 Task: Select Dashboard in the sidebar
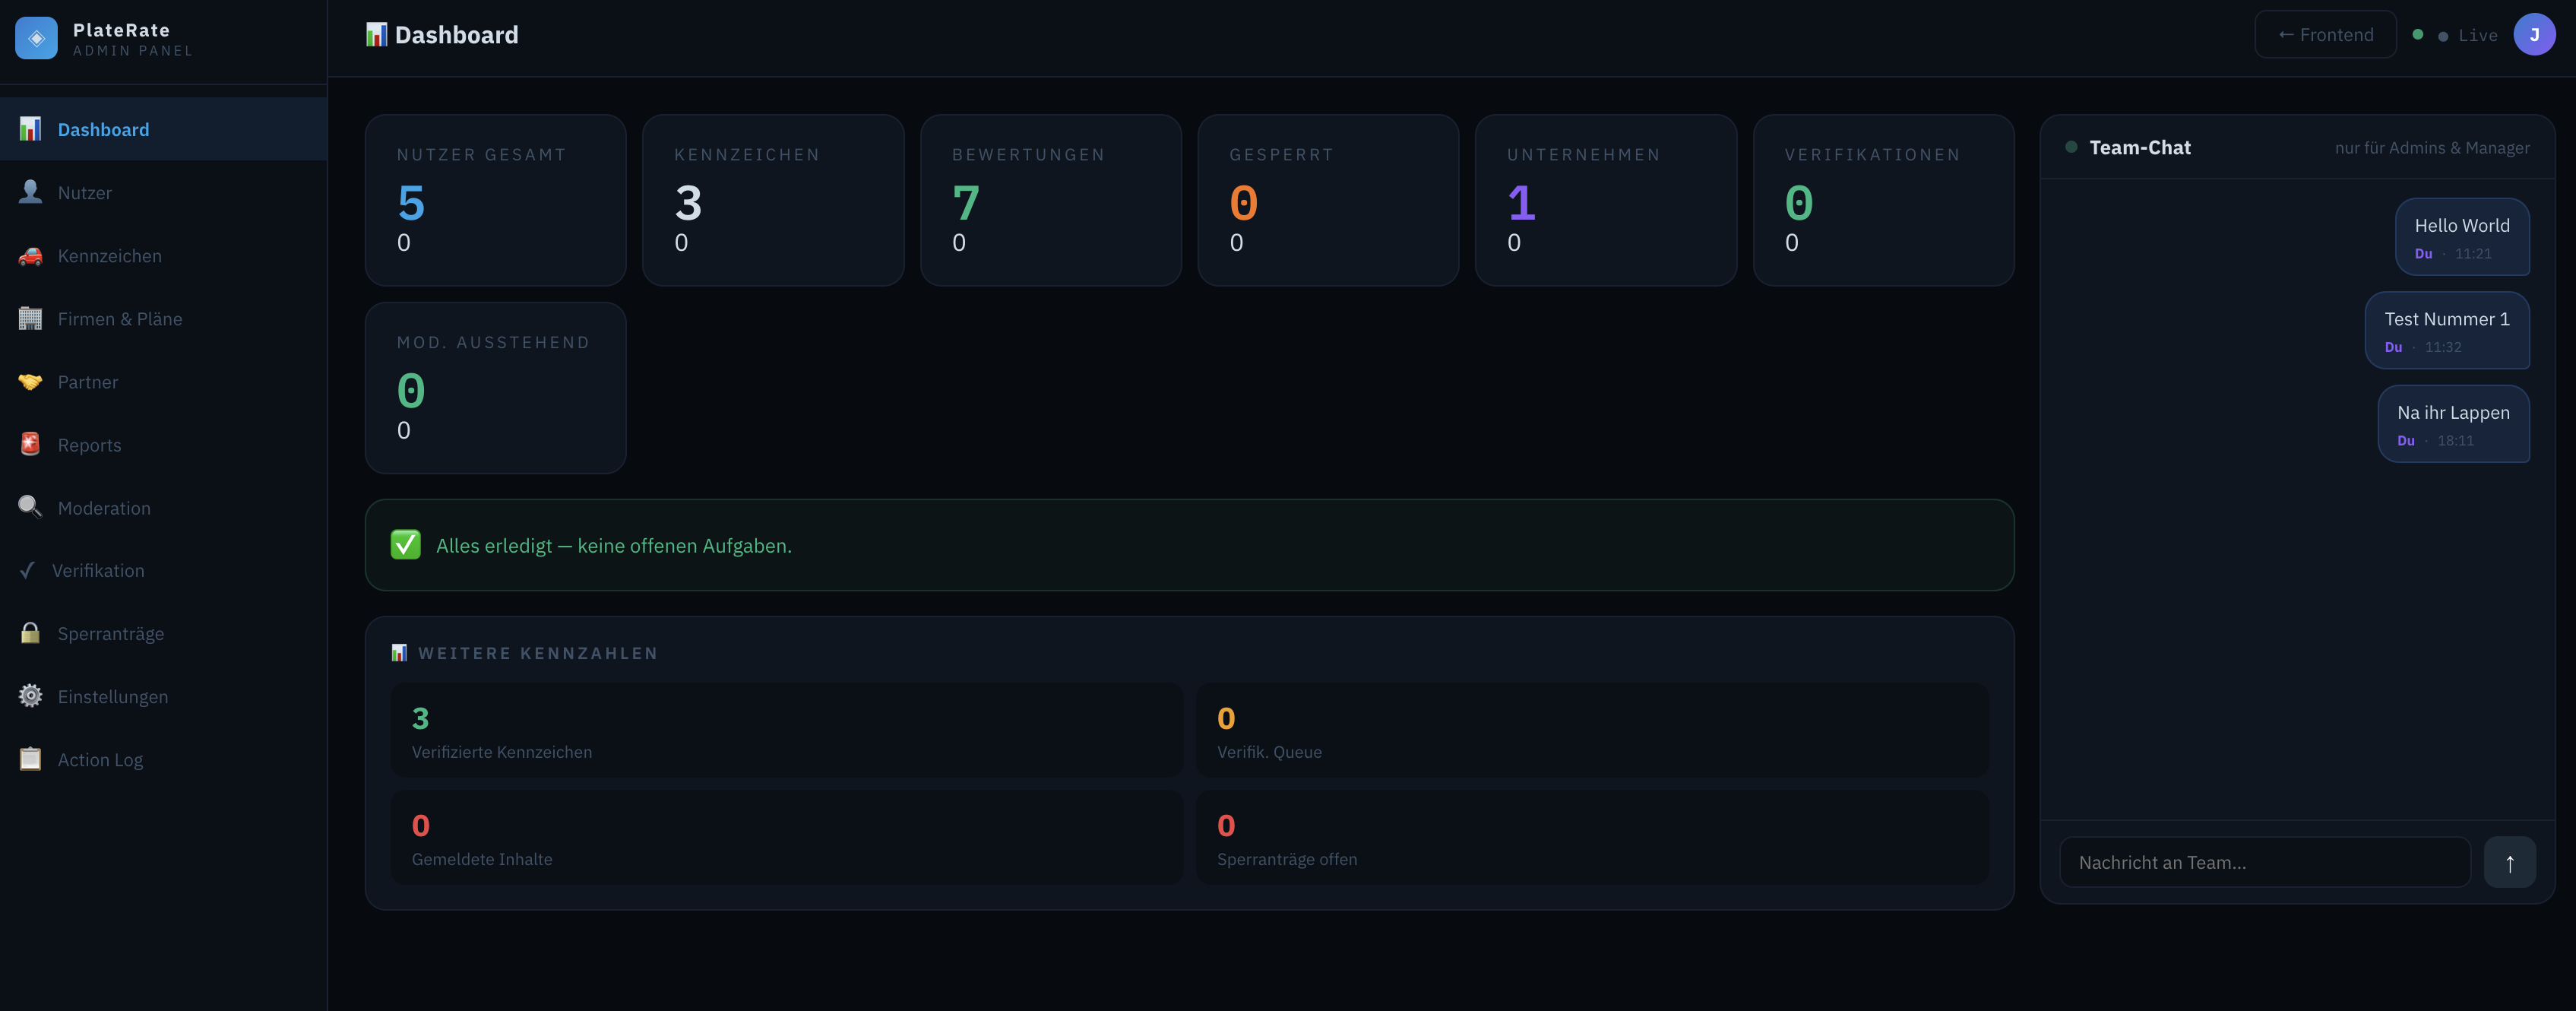point(163,129)
